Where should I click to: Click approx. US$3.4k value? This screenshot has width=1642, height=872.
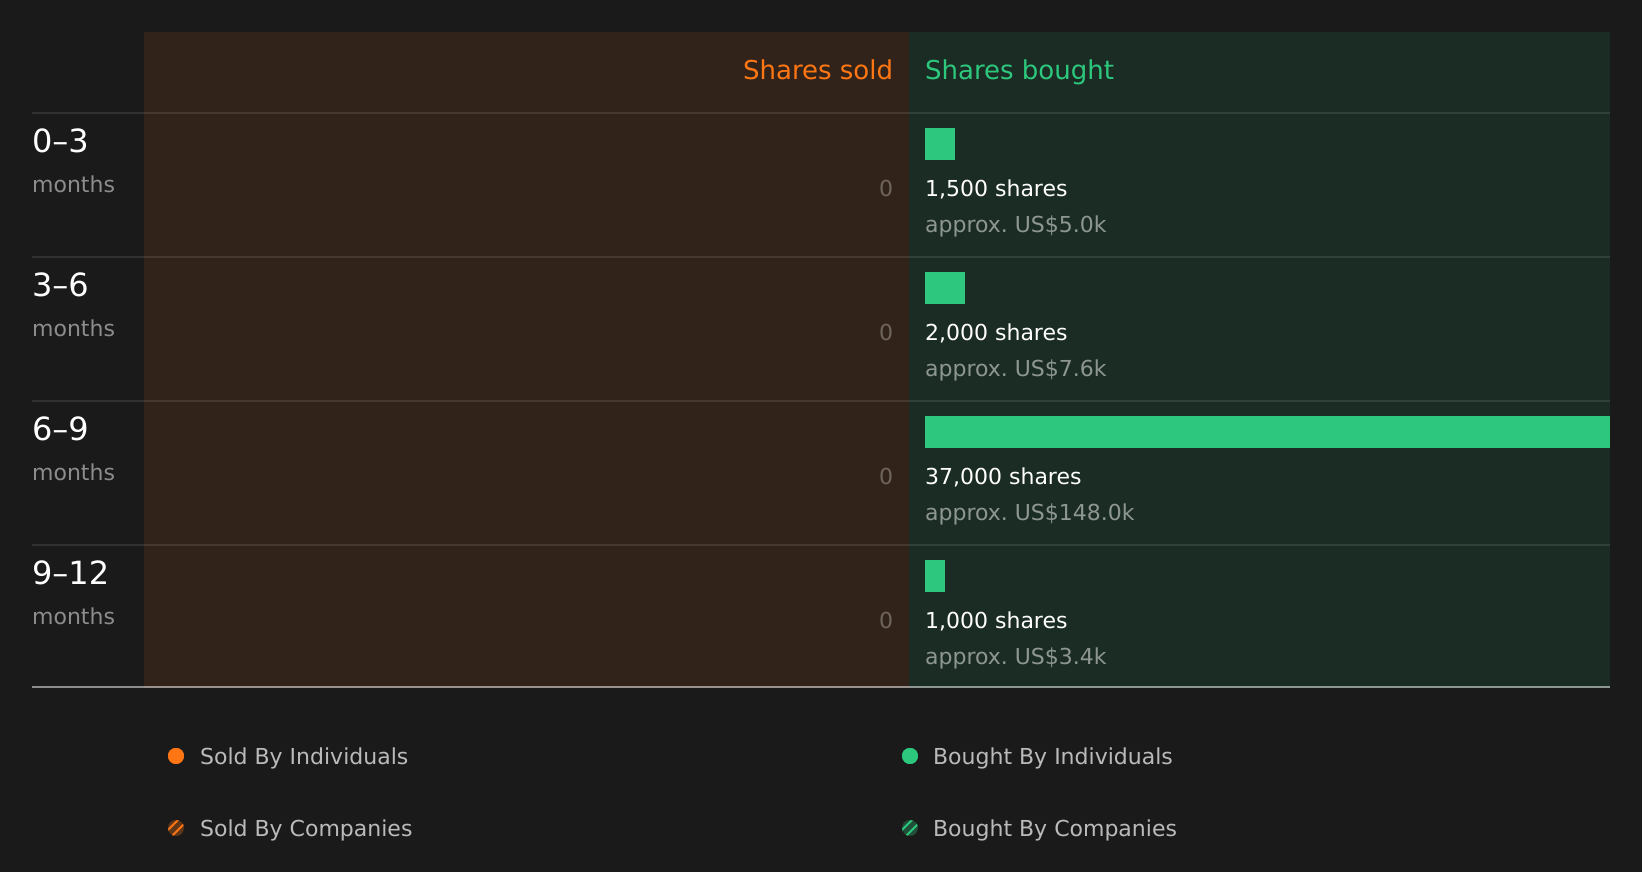click(1016, 657)
